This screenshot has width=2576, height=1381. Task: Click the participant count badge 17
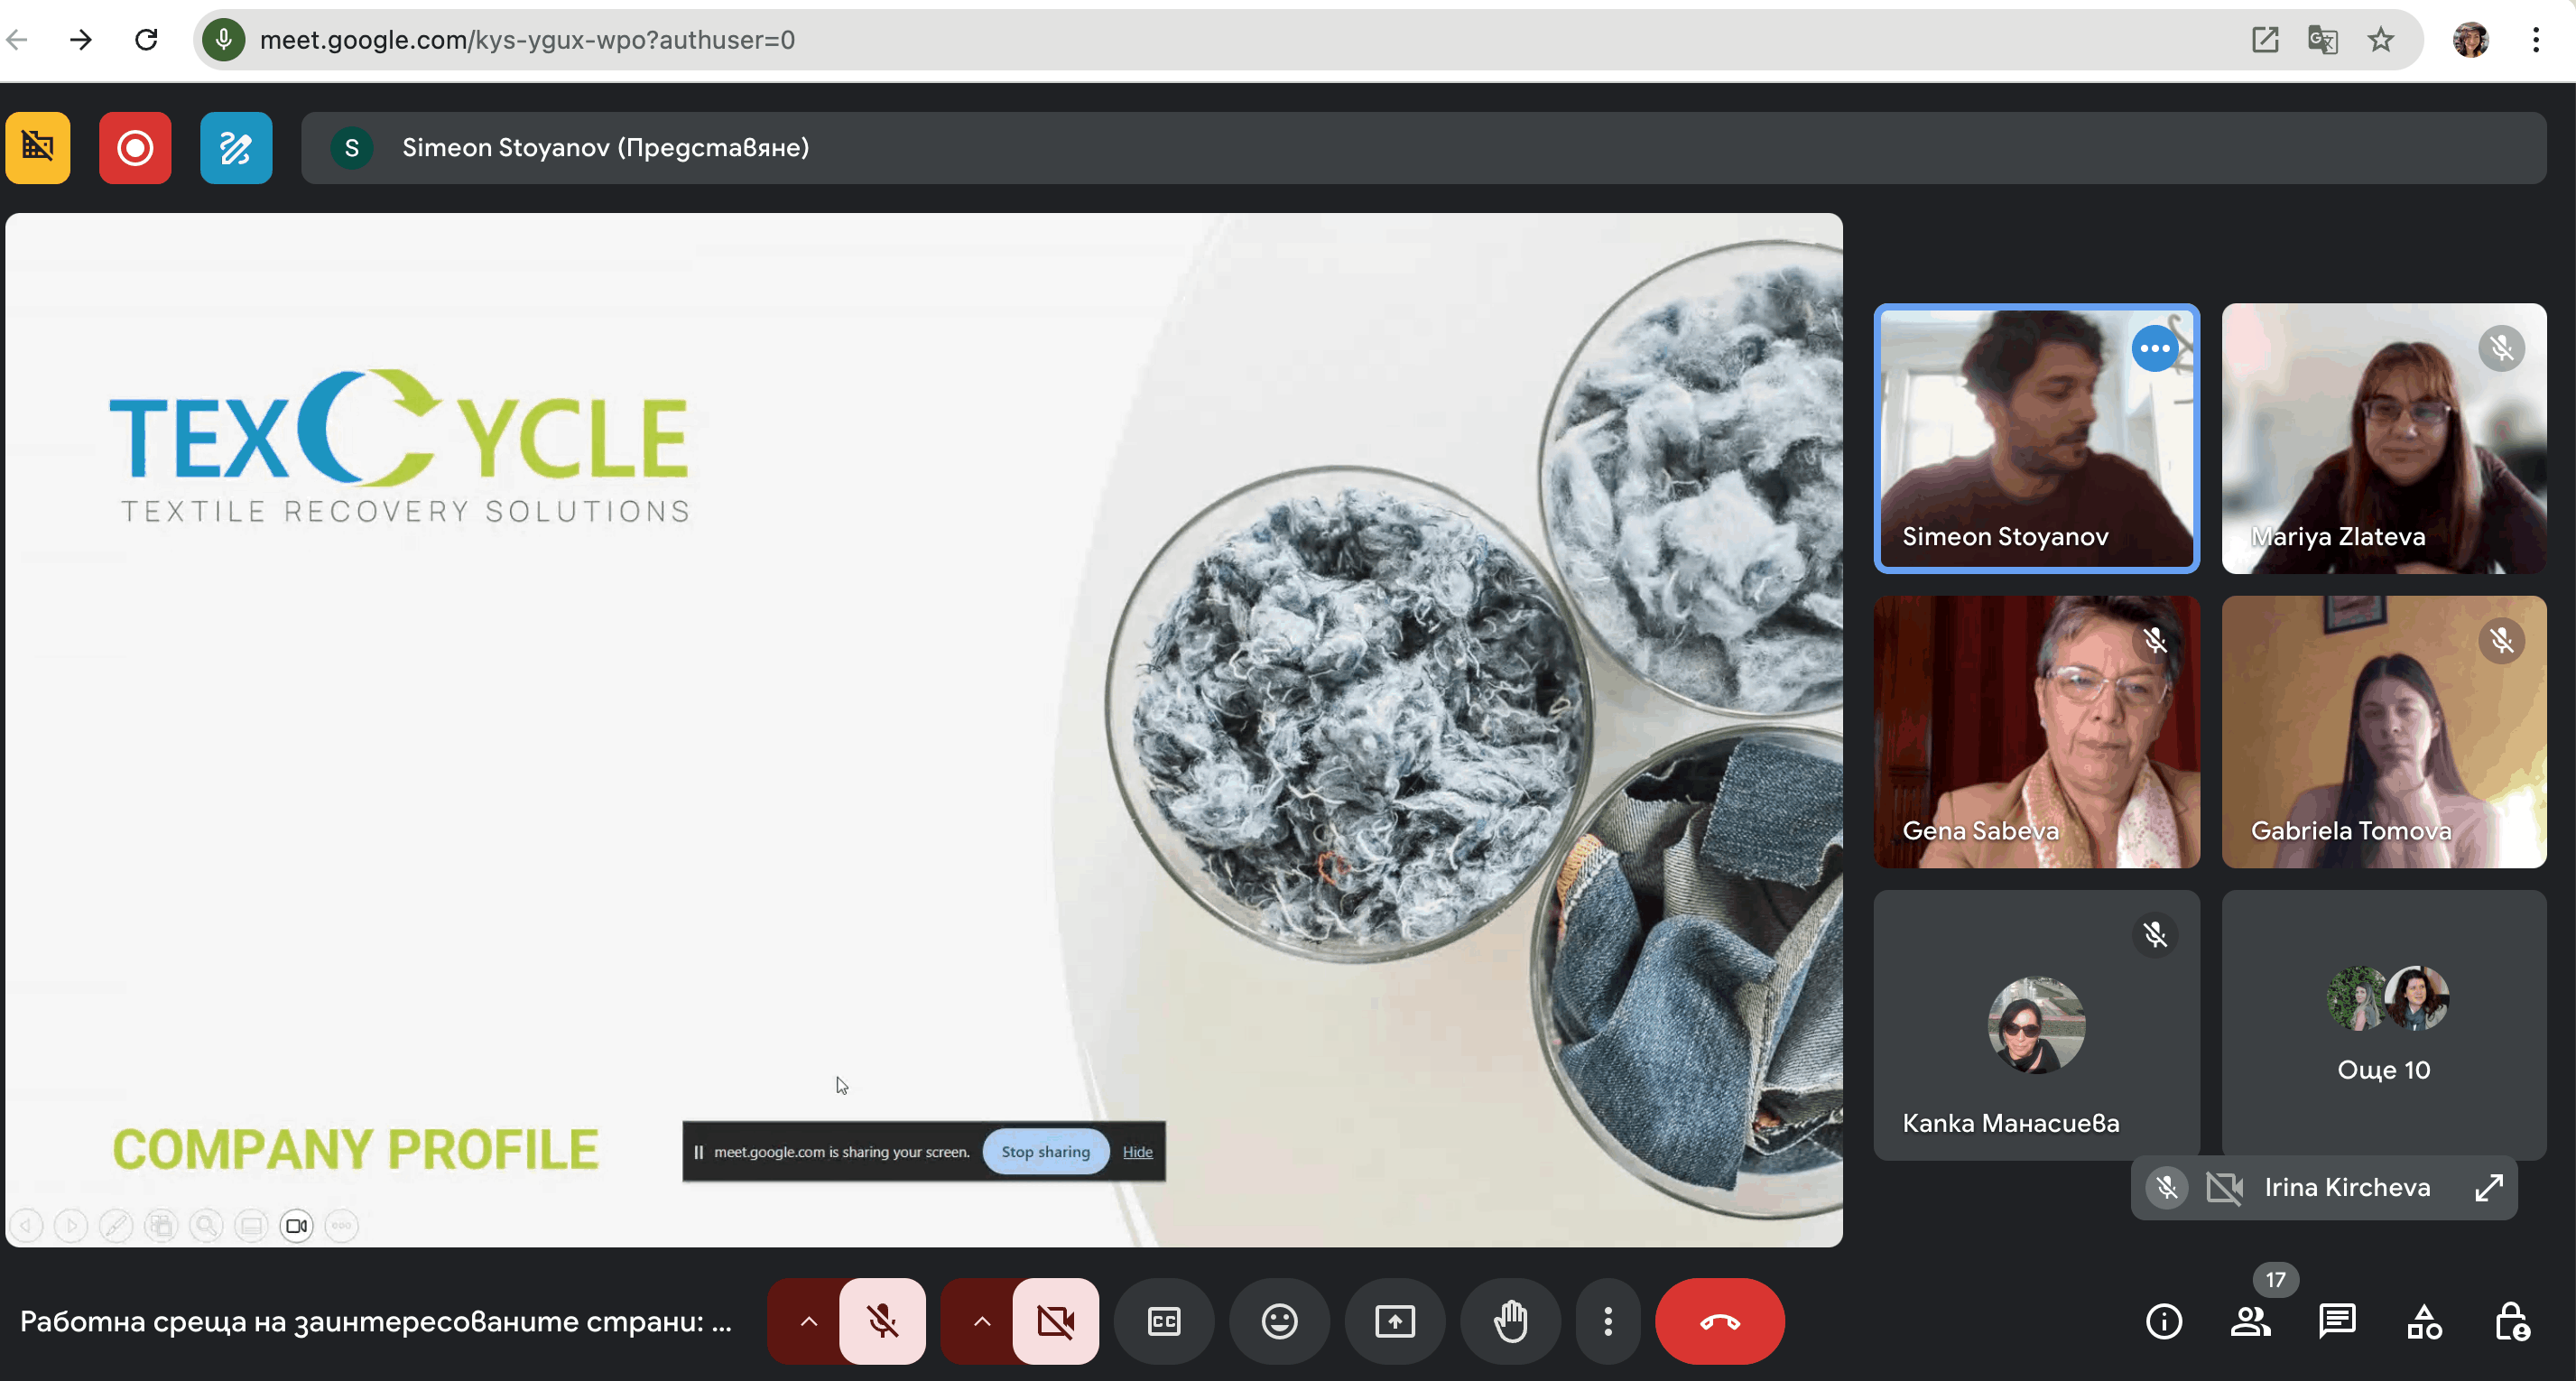pos(2276,1279)
